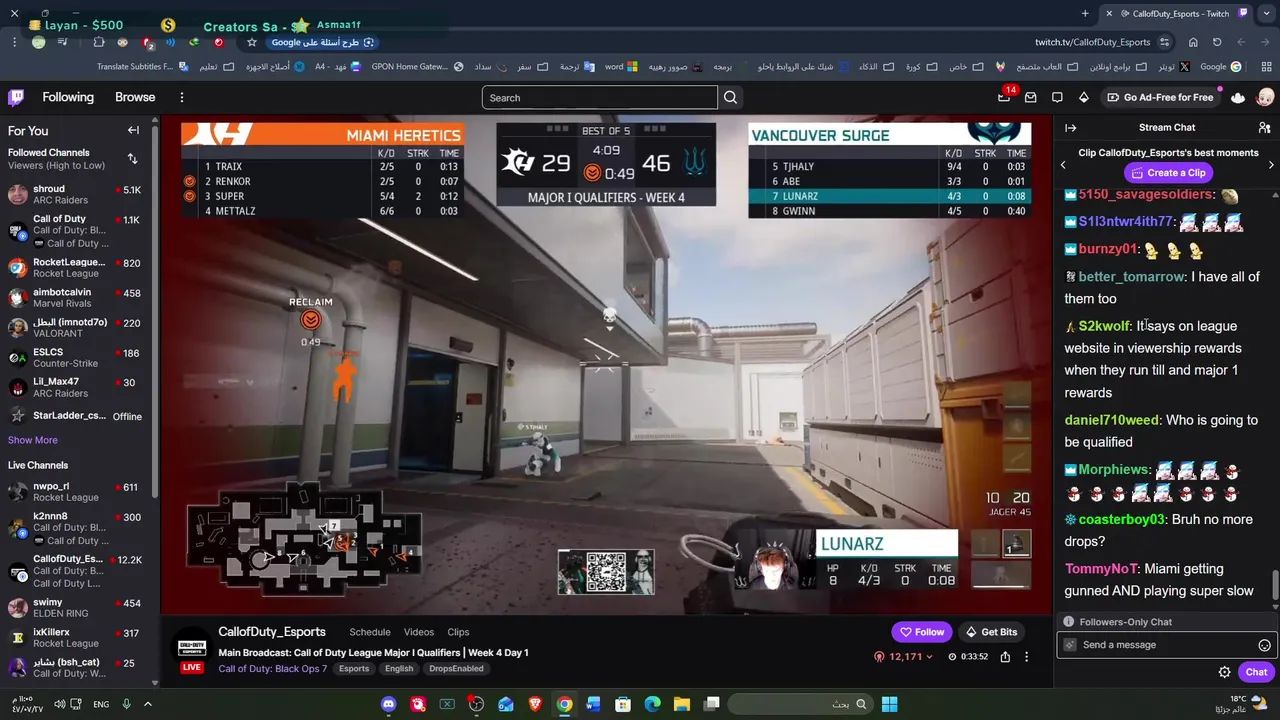Viewport: 1280px width, 720px height.
Task: Open File Explorer from the taskbar
Action: tap(681, 704)
